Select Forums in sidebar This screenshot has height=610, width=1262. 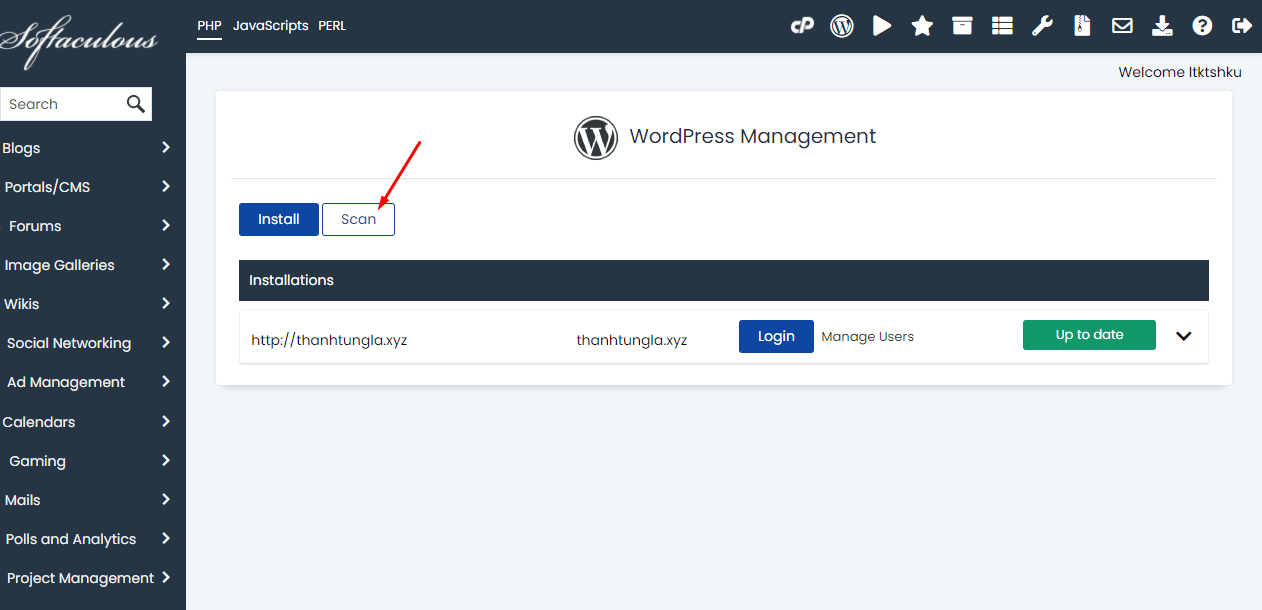pyautogui.click(x=35, y=226)
